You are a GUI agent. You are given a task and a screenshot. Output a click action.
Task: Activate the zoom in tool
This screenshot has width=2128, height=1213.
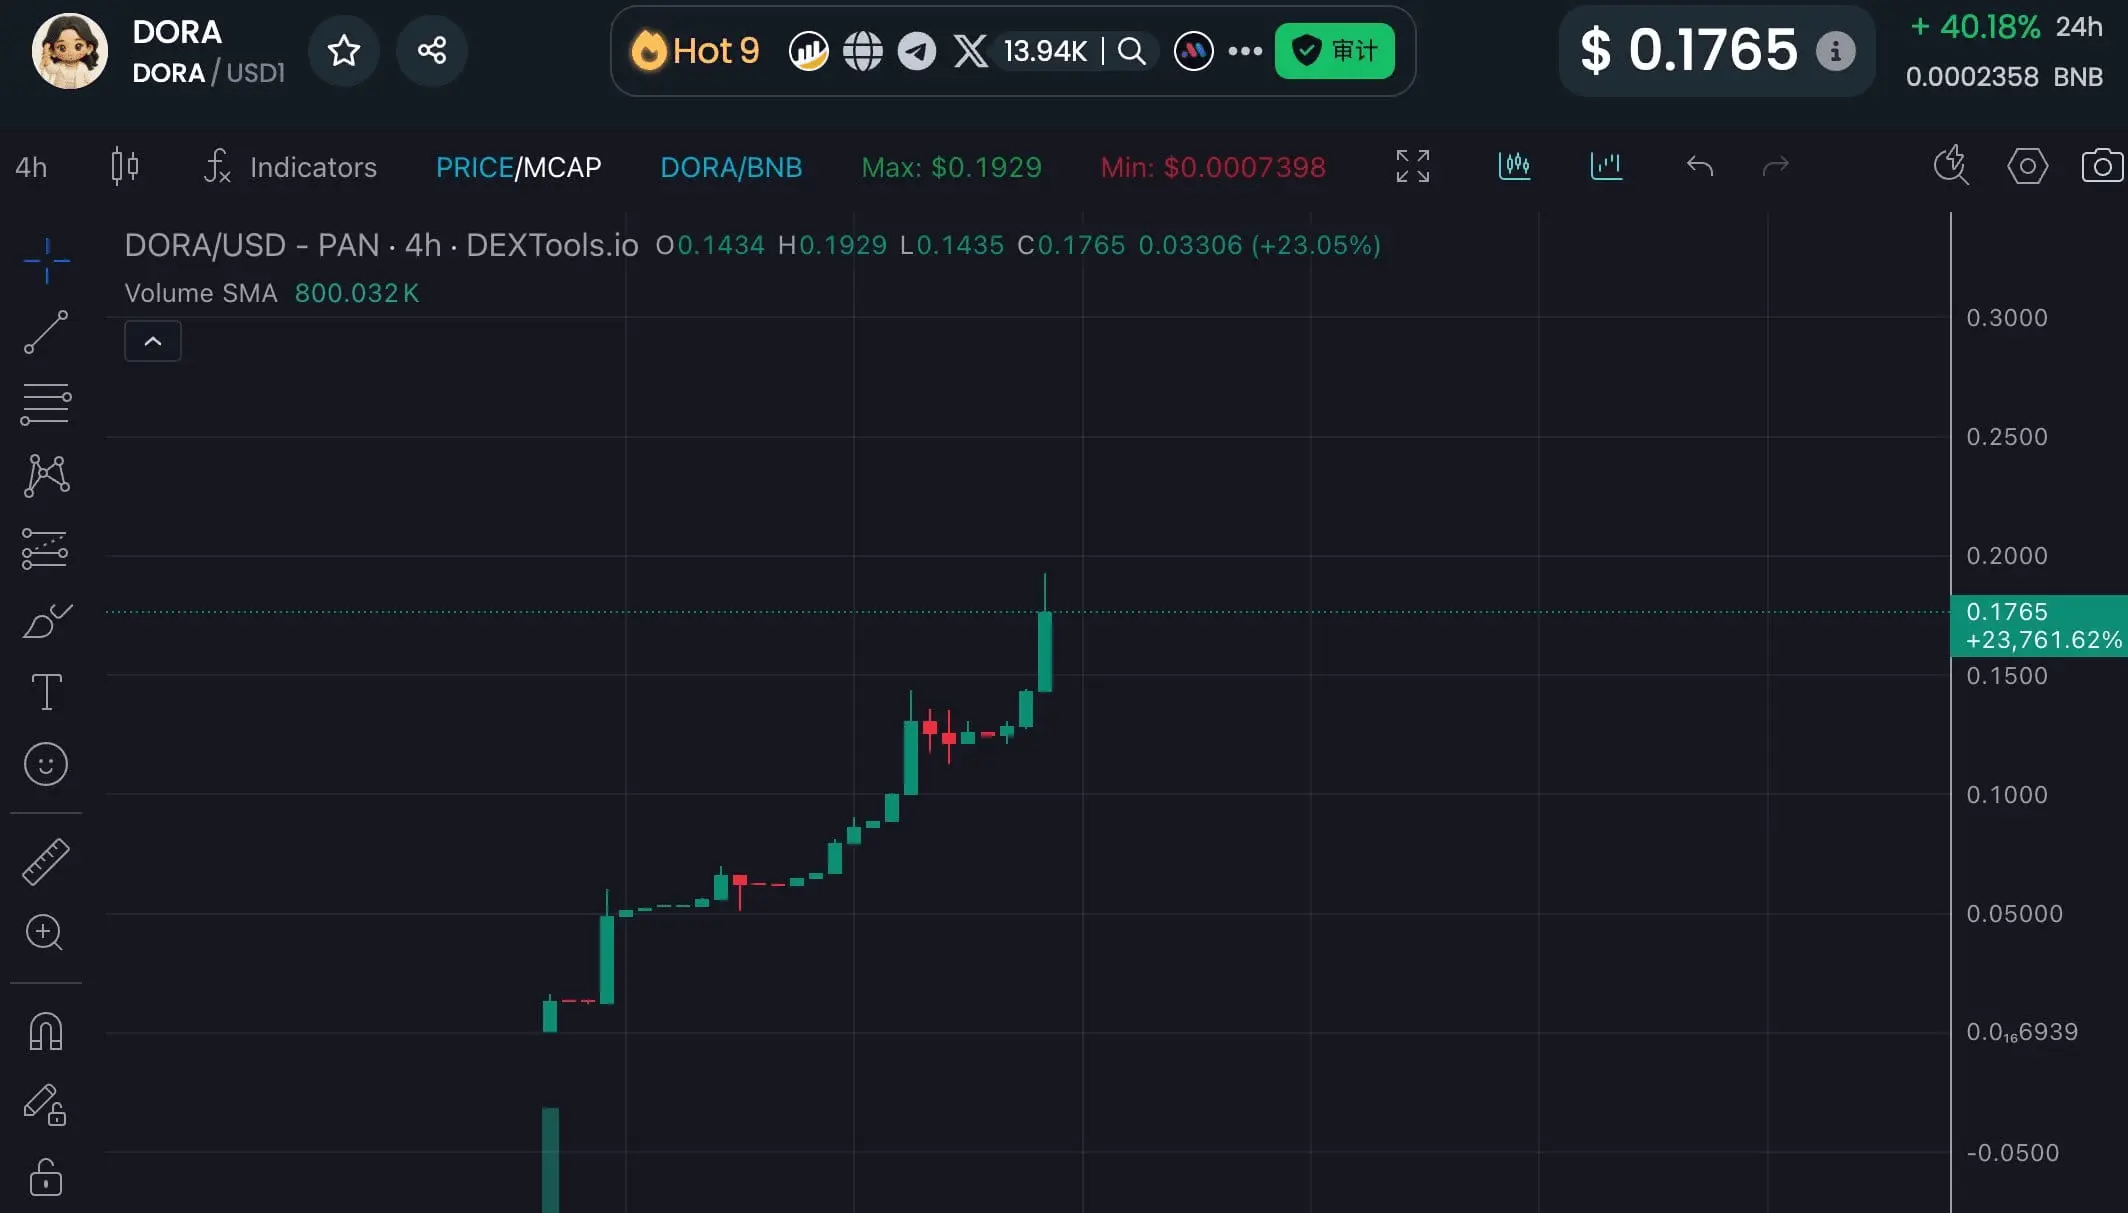(x=44, y=933)
